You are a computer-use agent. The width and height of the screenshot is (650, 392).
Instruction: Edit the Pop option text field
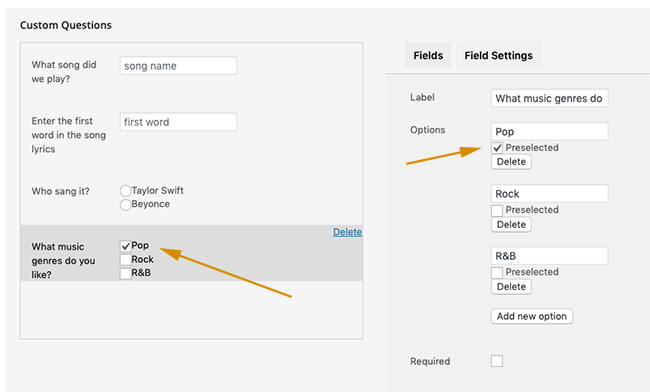549,131
